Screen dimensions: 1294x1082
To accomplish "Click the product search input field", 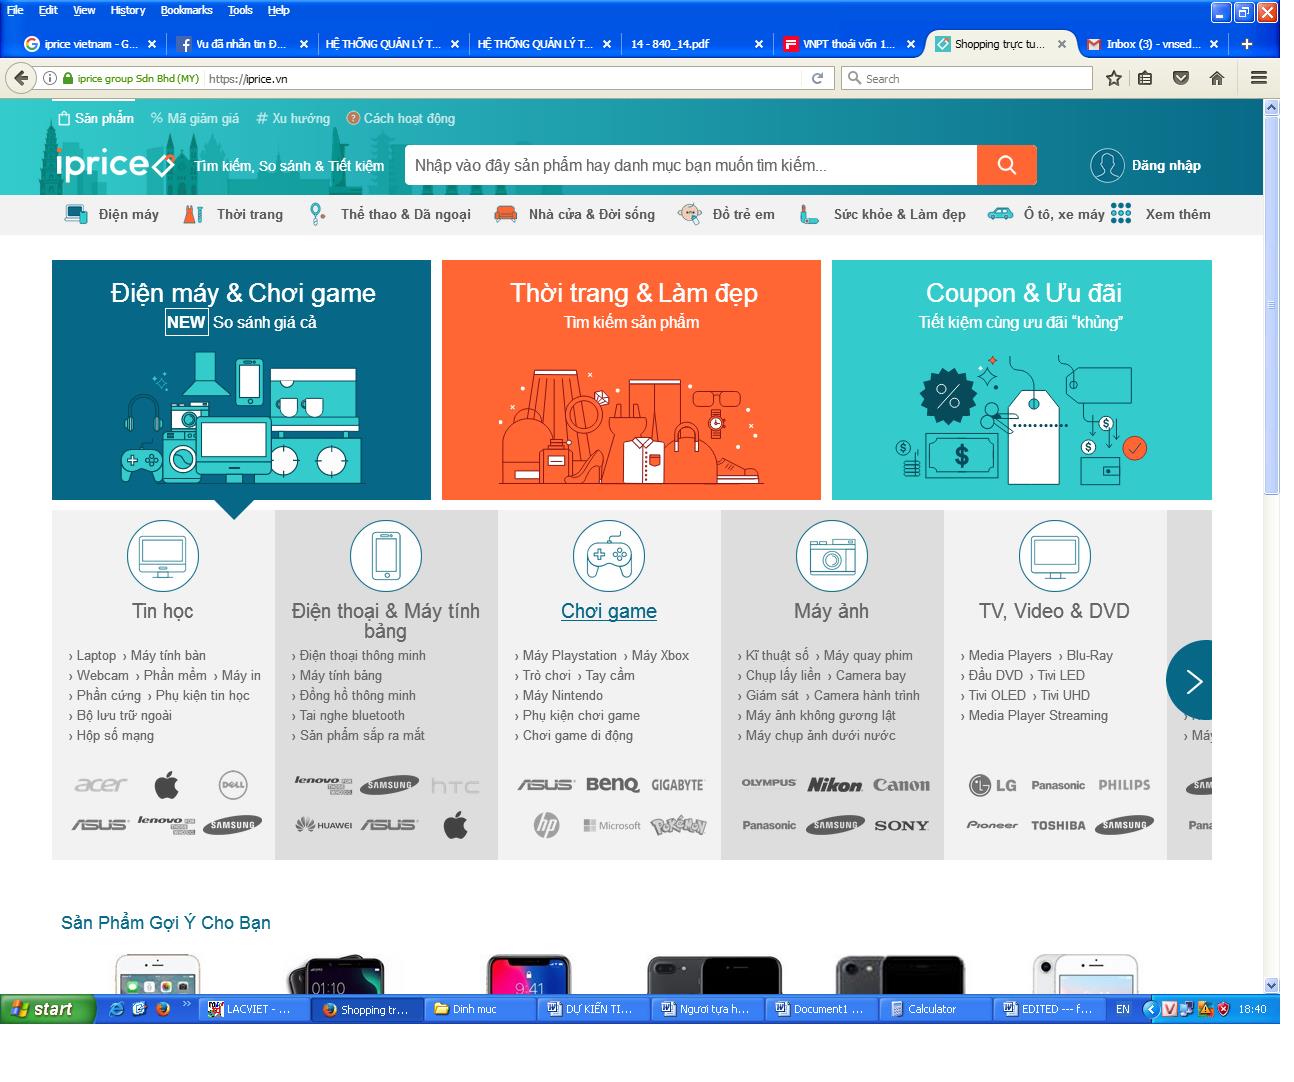I will coord(690,166).
